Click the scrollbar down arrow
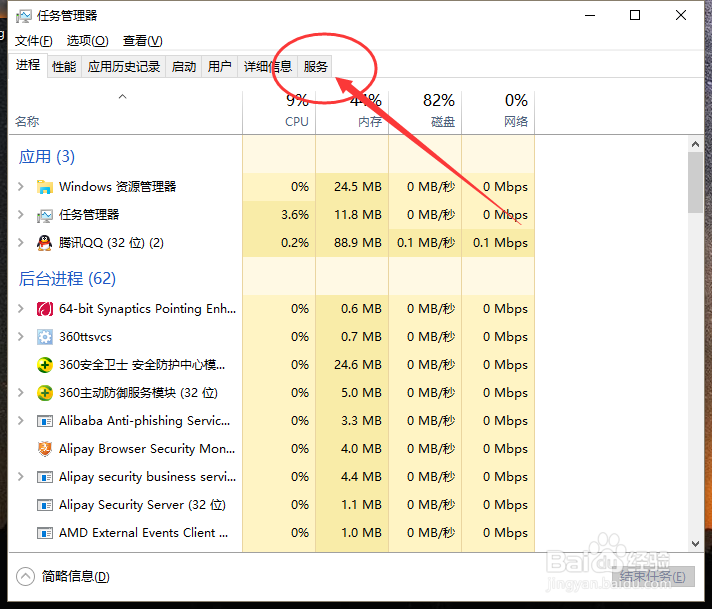The width and height of the screenshot is (712, 609). click(695, 544)
